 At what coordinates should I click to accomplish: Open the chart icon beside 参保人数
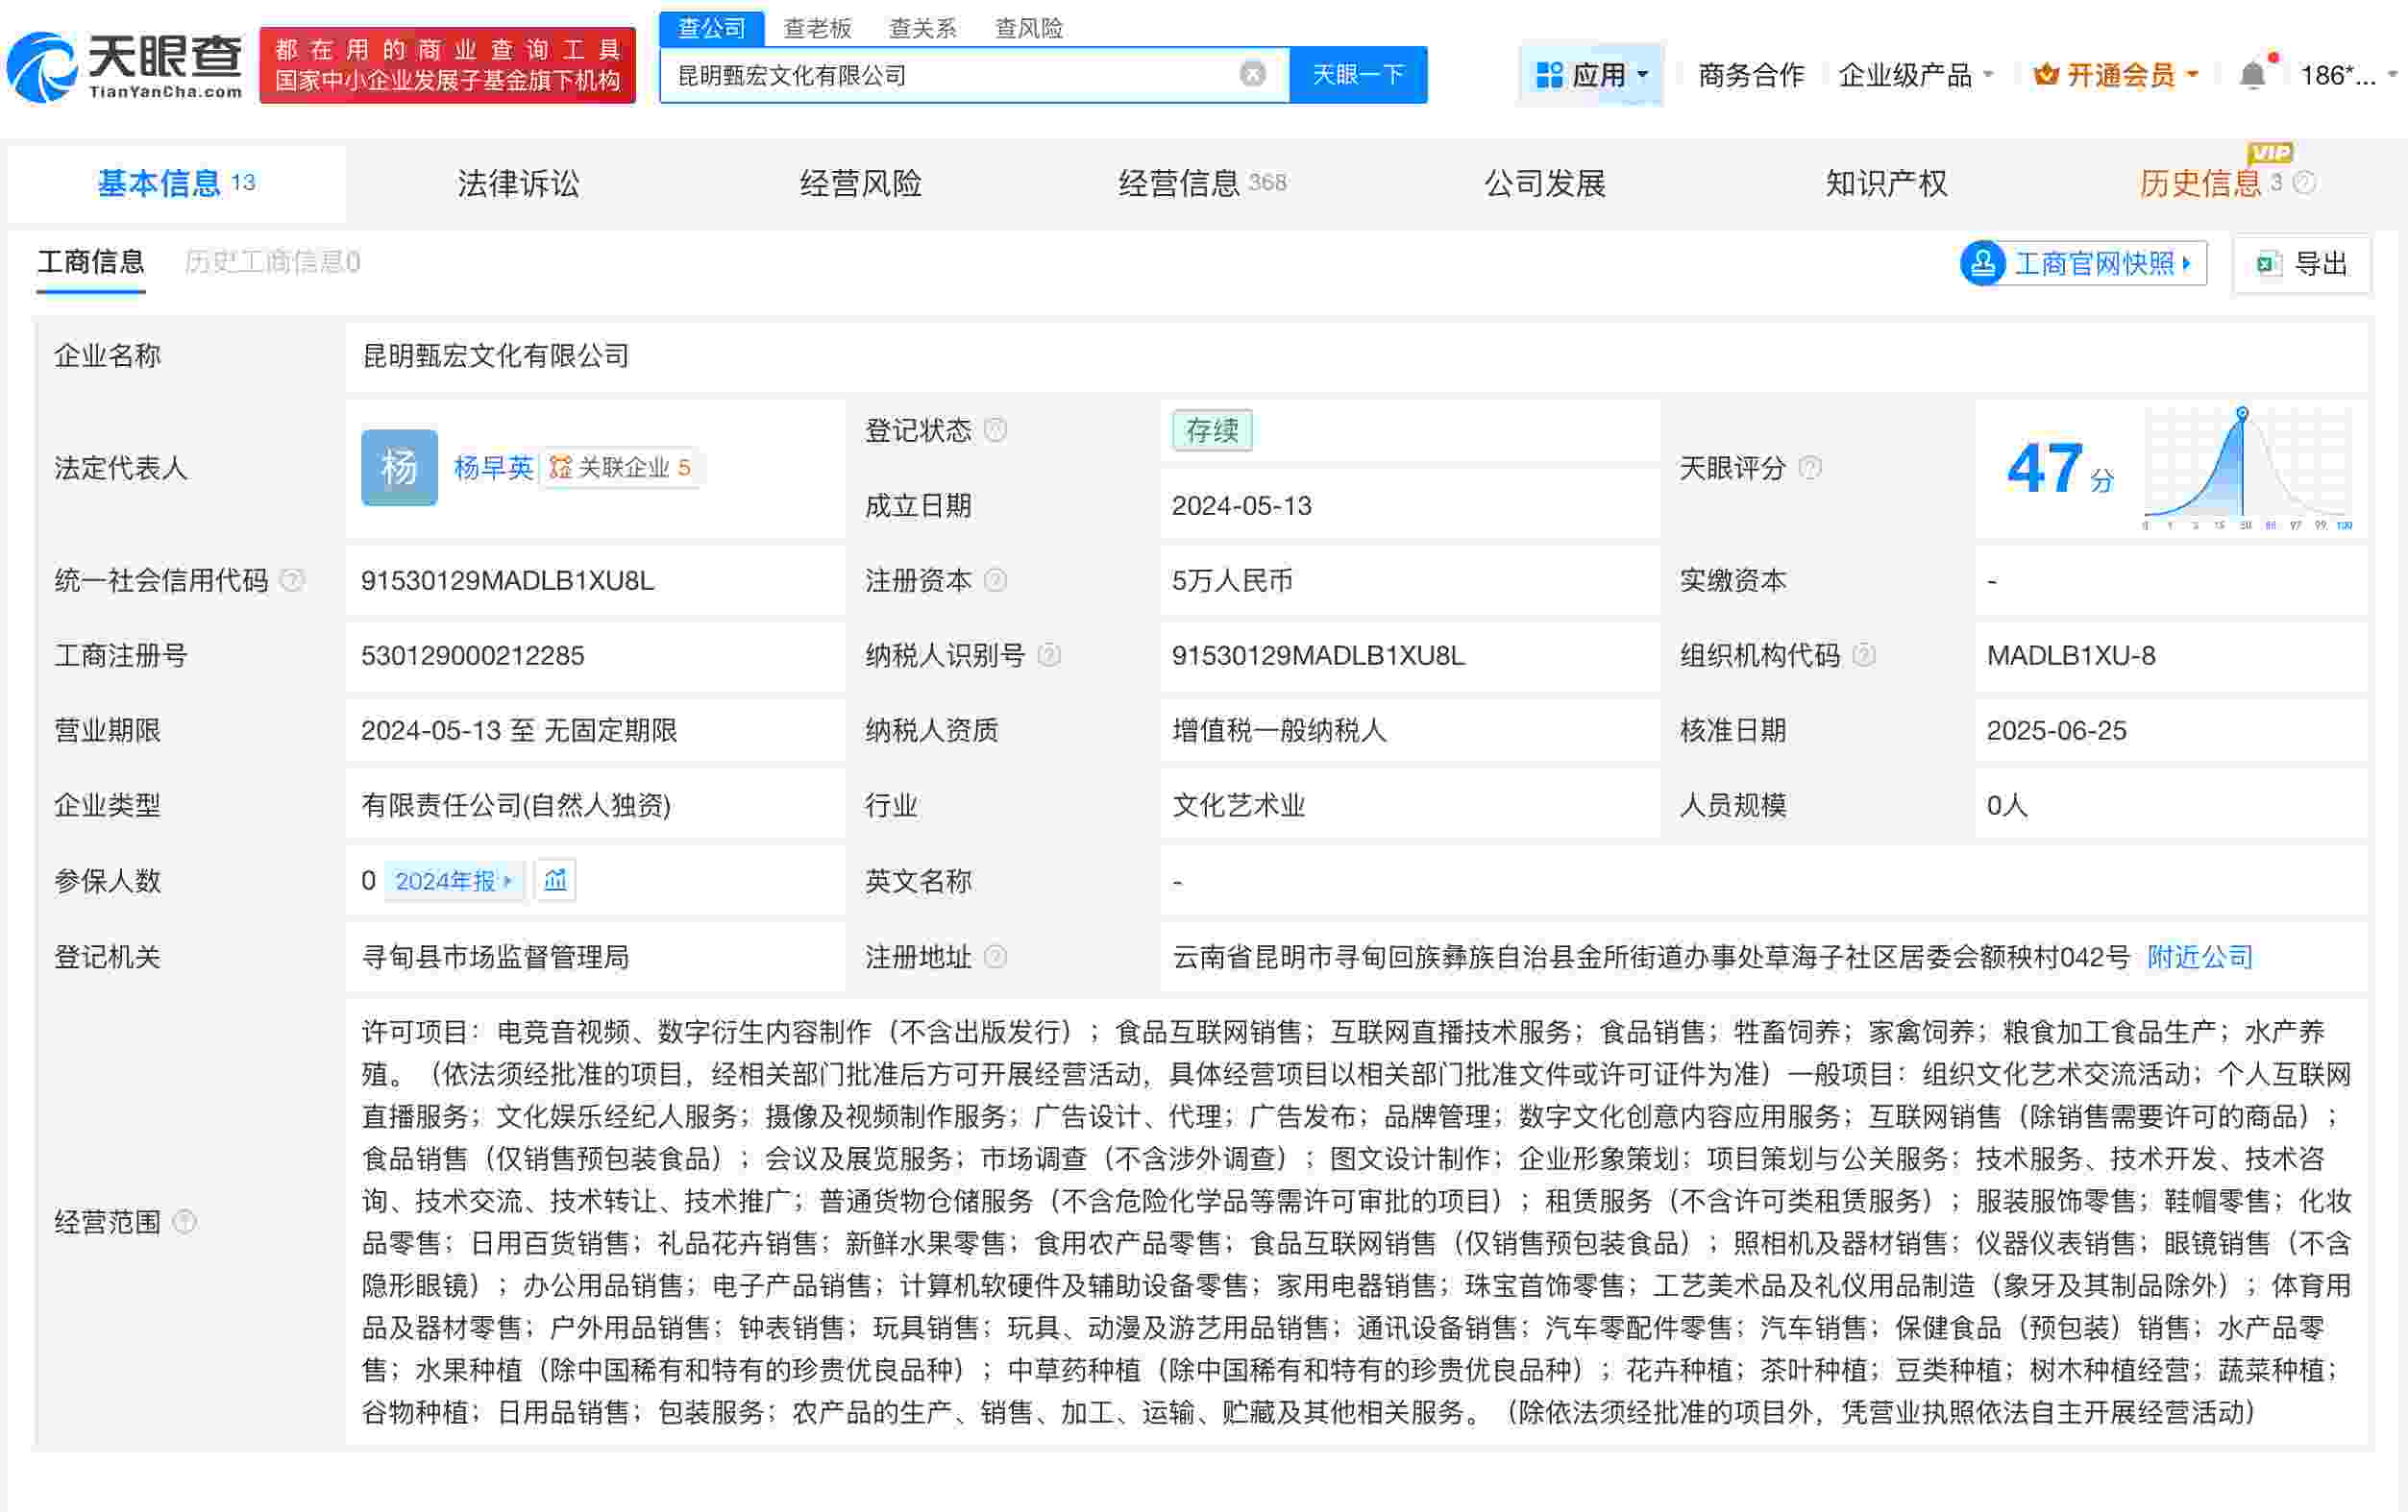(x=555, y=880)
